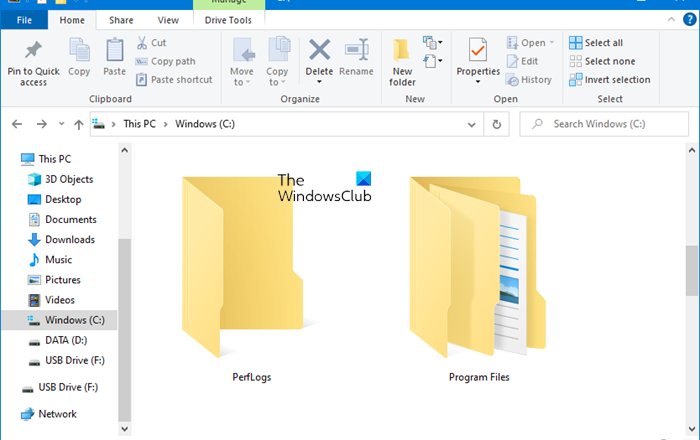Click the Search Windows (C:) box

click(x=604, y=124)
